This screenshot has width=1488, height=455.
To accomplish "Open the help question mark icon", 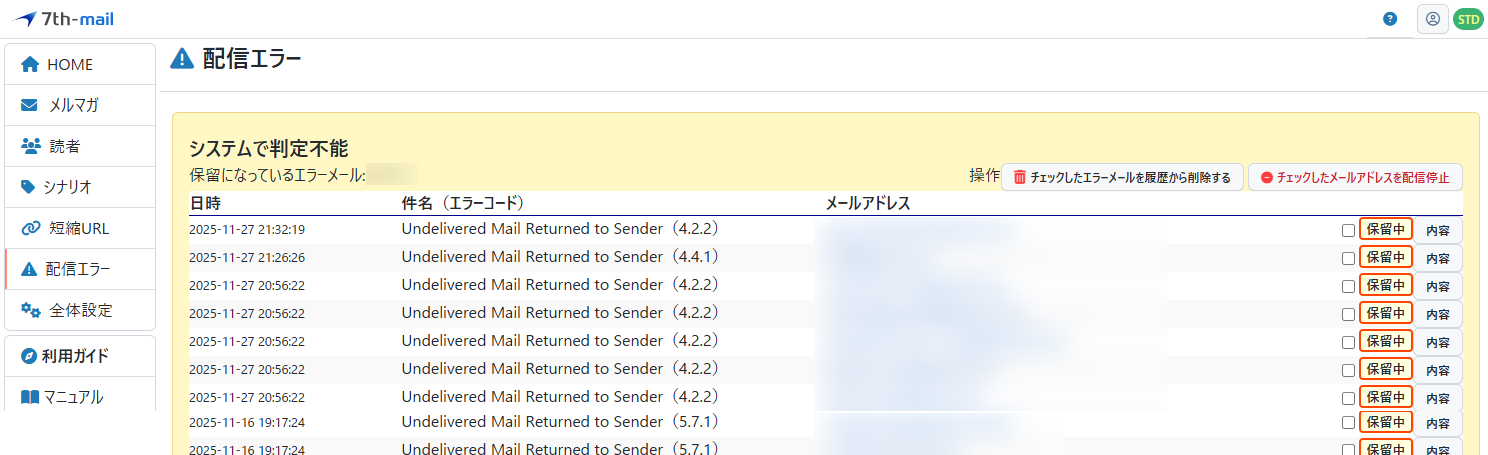I will (1390, 19).
